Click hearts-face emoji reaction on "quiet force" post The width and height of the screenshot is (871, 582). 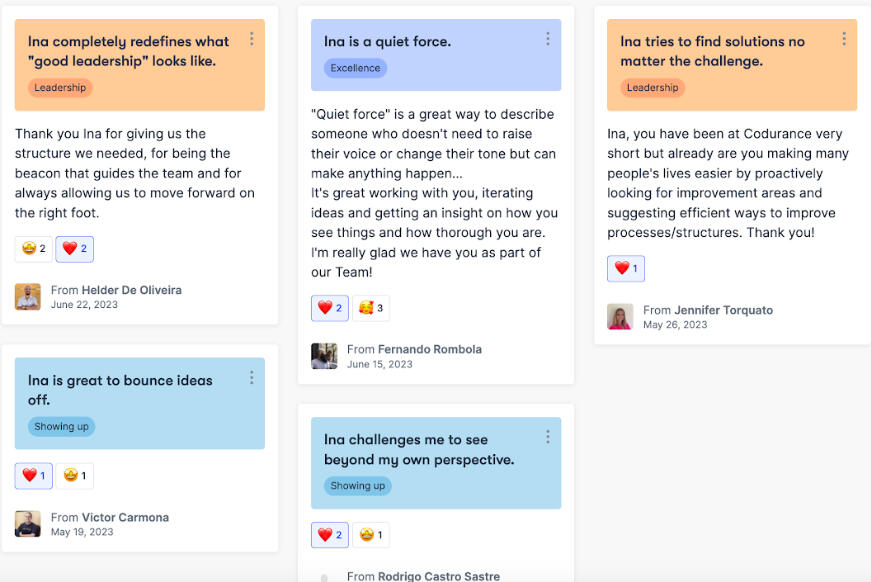click(371, 308)
